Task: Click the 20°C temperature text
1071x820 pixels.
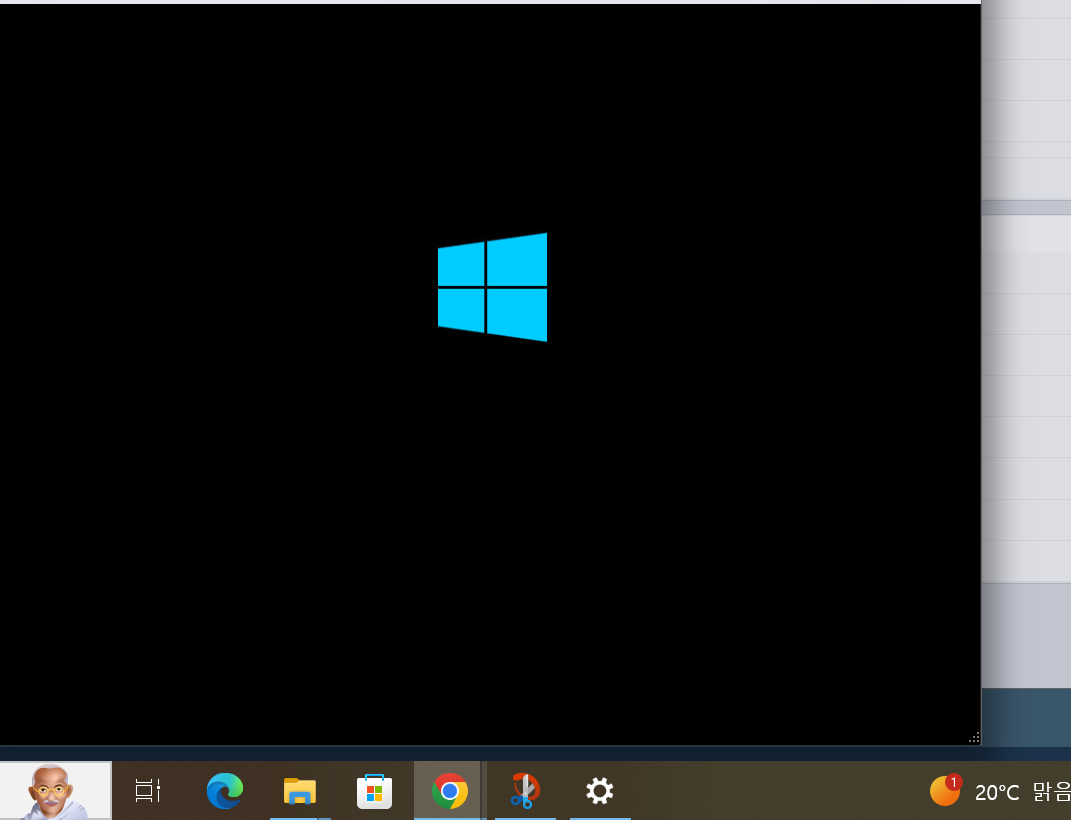Action: pos(997,792)
